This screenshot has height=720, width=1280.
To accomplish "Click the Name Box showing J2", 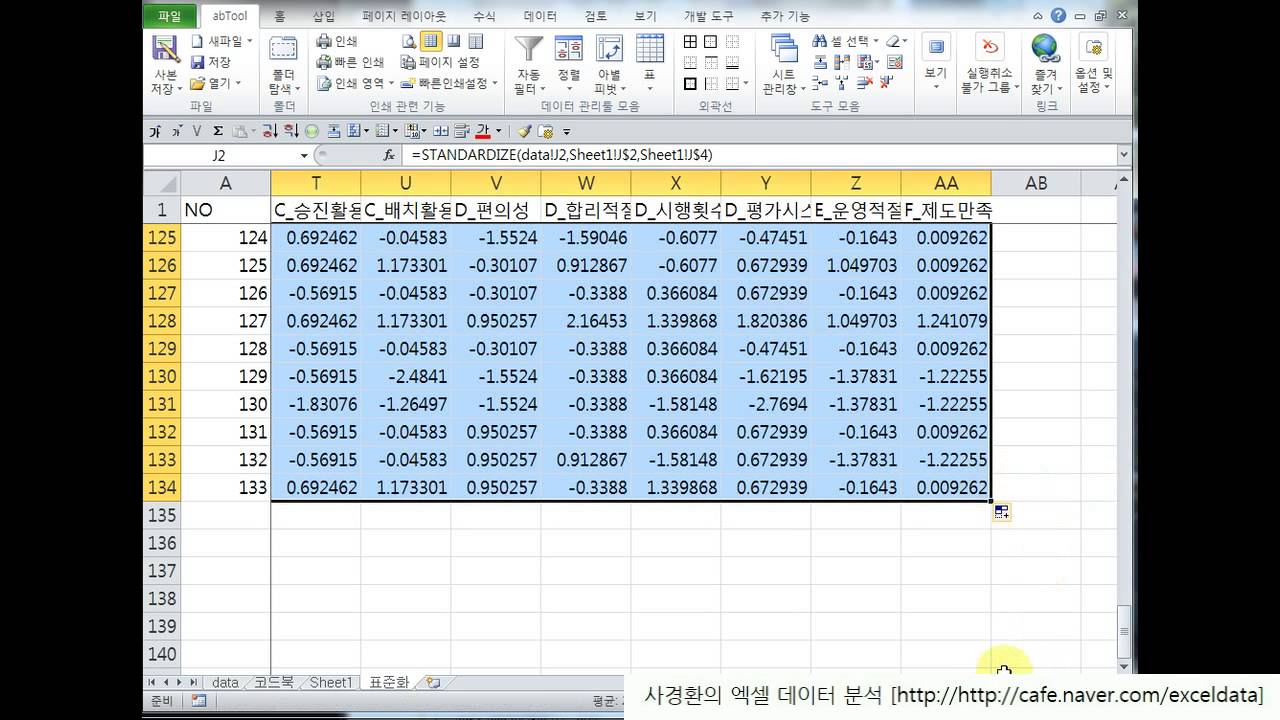I will 220,156.
